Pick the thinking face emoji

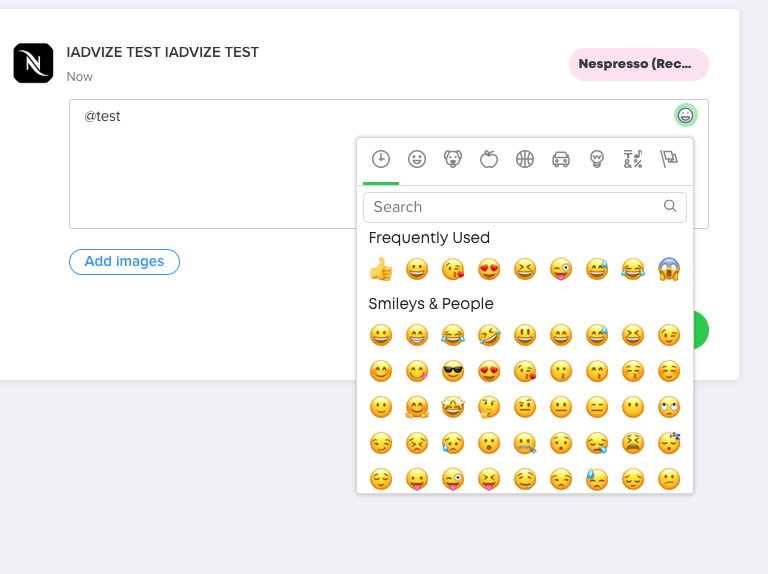pos(489,407)
